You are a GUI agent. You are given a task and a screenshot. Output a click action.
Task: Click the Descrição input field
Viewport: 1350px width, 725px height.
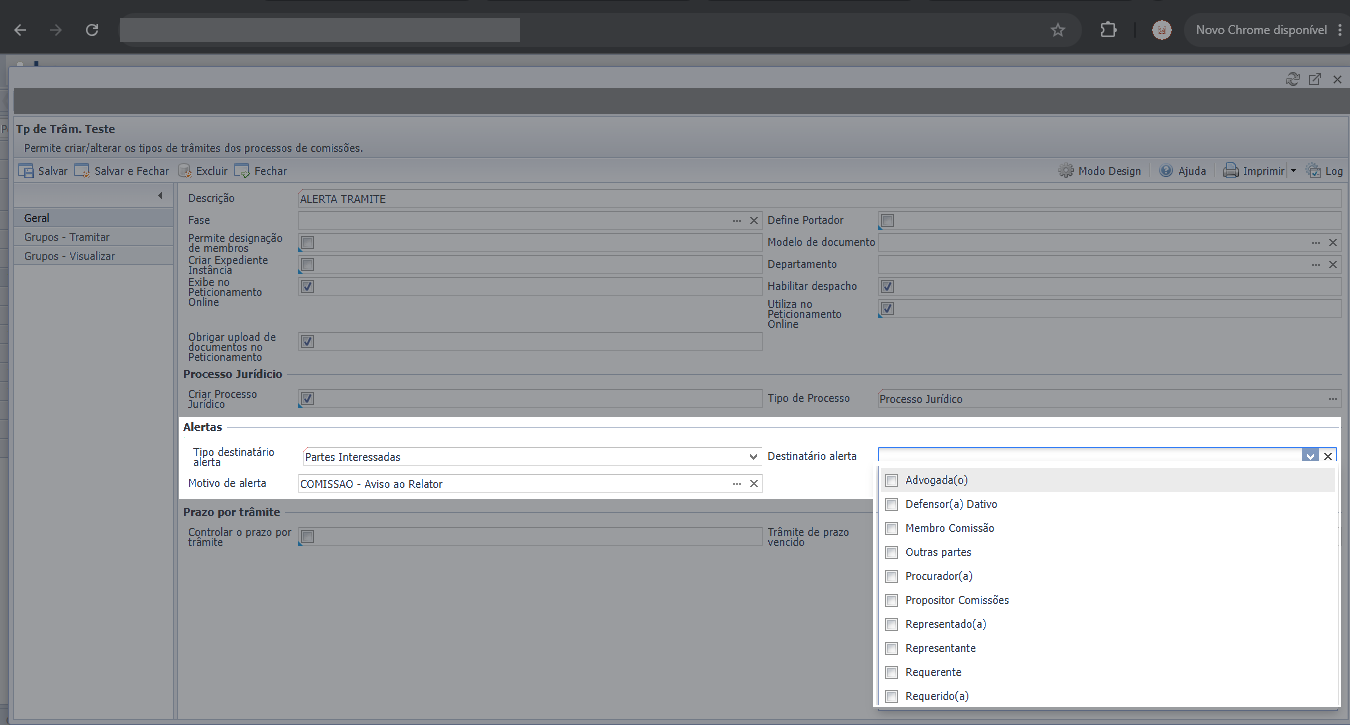point(820,199)
